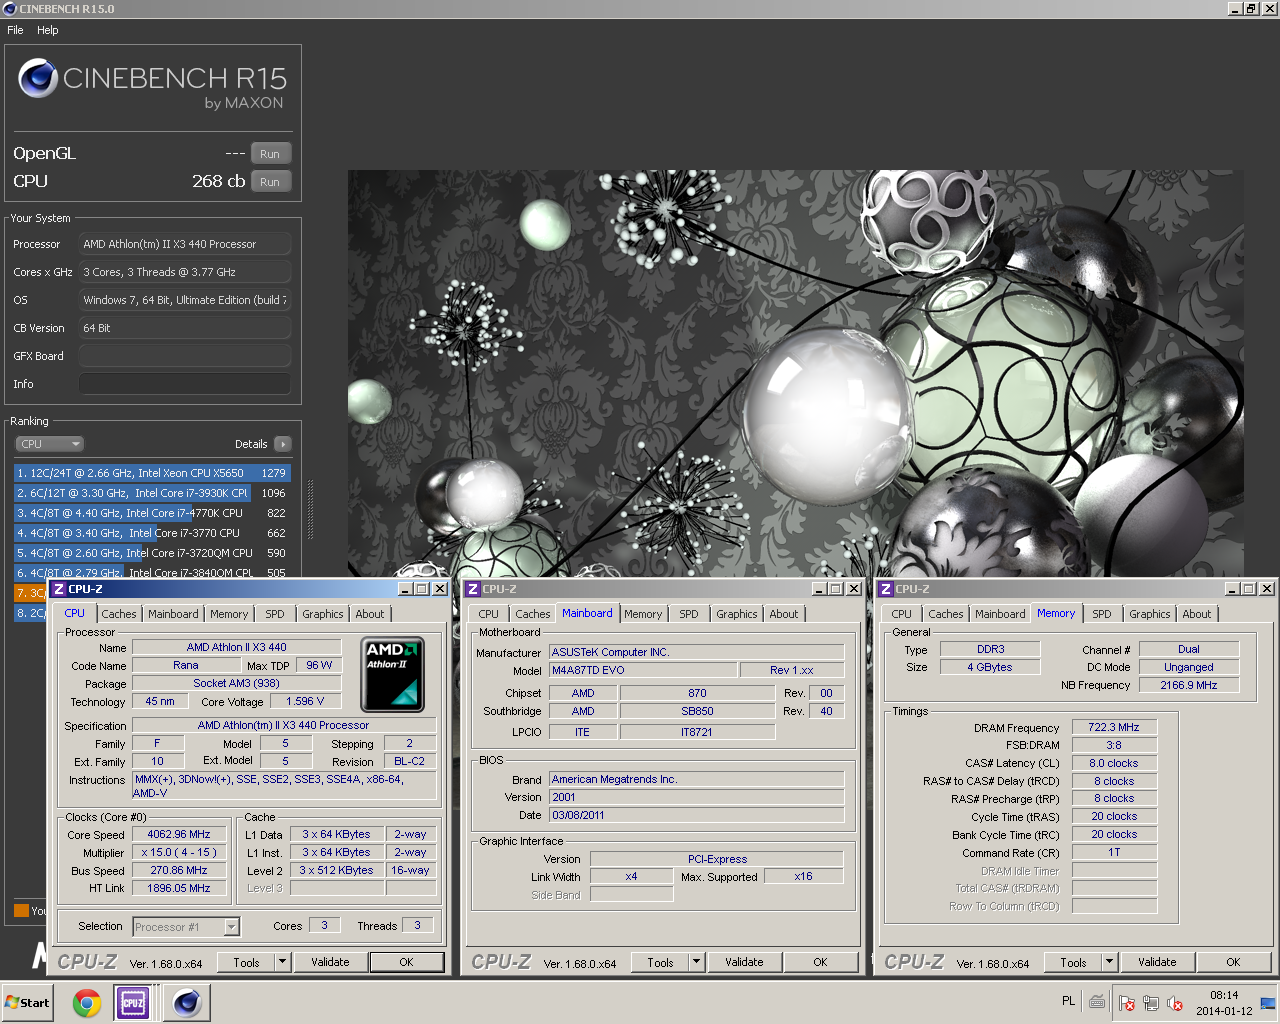Run the OpenGL benchmark
1280x1024 pixels.
coord(270,154)
